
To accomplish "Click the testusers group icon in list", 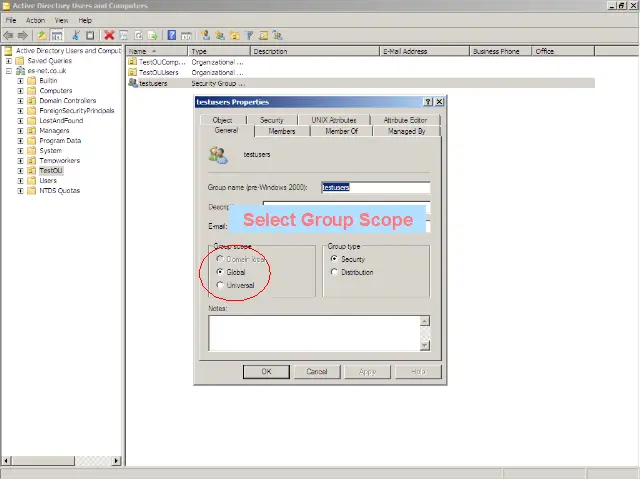I will point(133,83).
